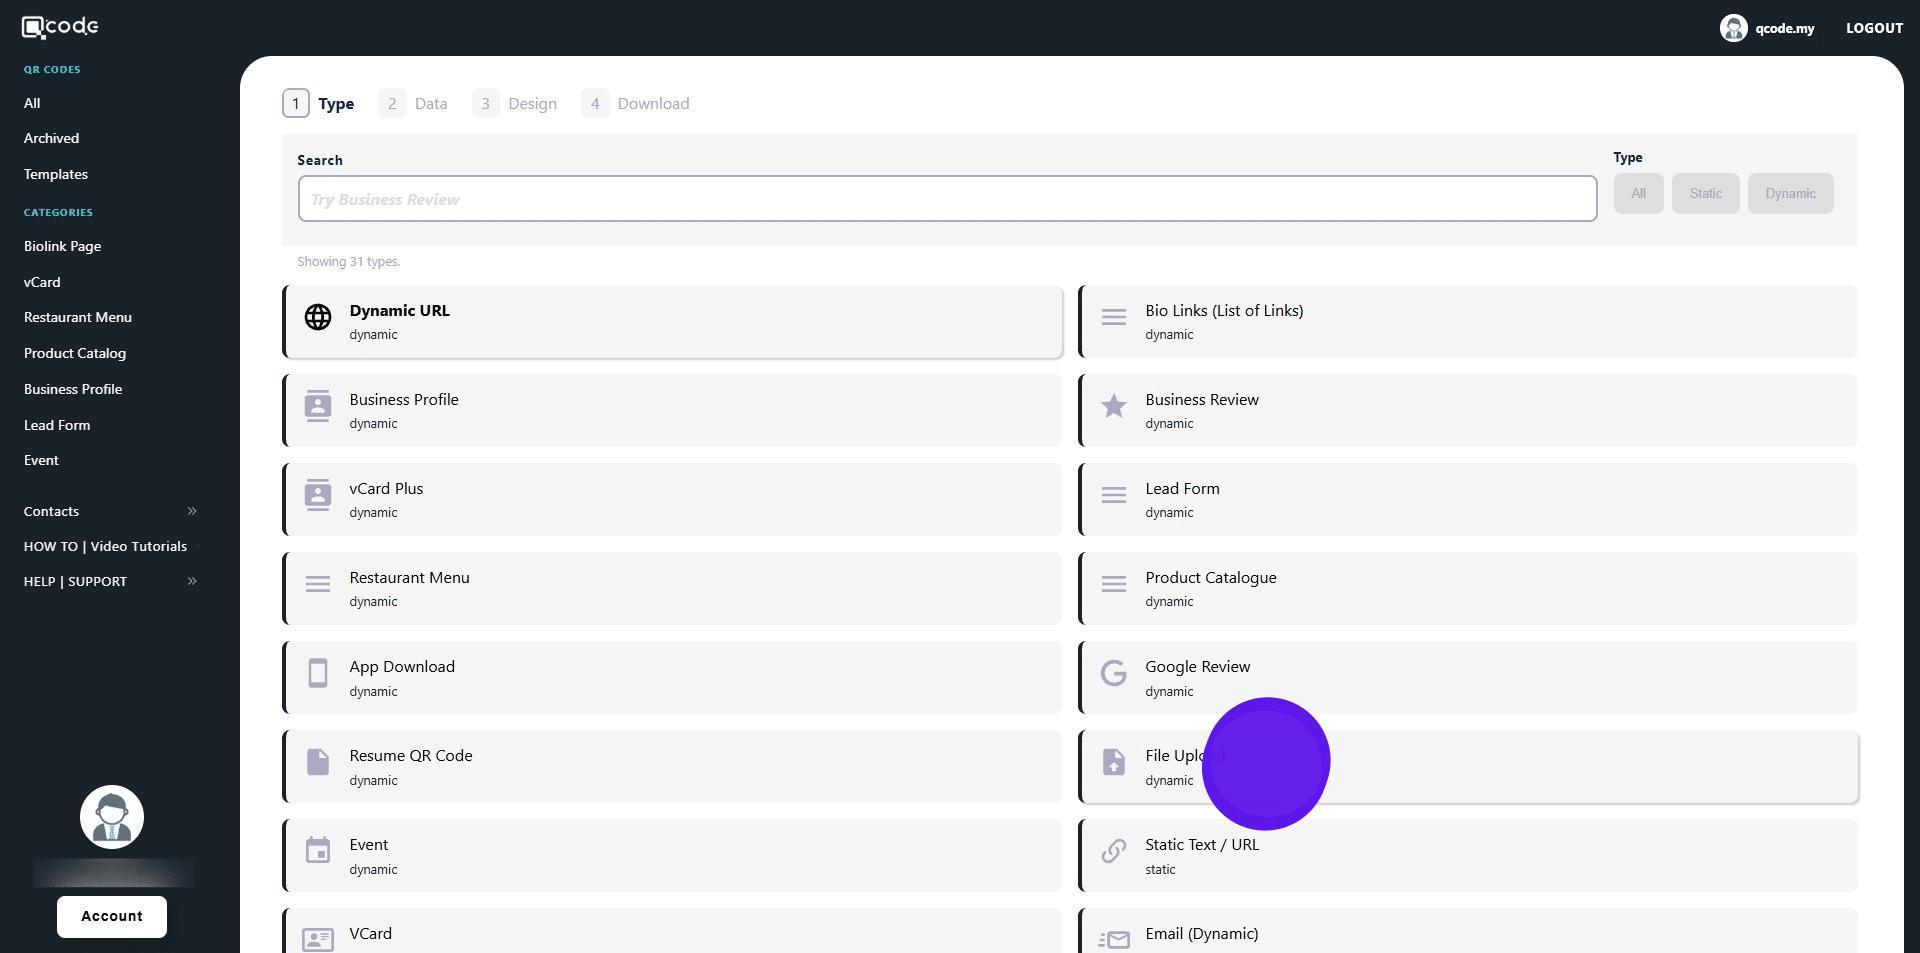Click the Resume QR Code document icon

[x=318, y=763]
